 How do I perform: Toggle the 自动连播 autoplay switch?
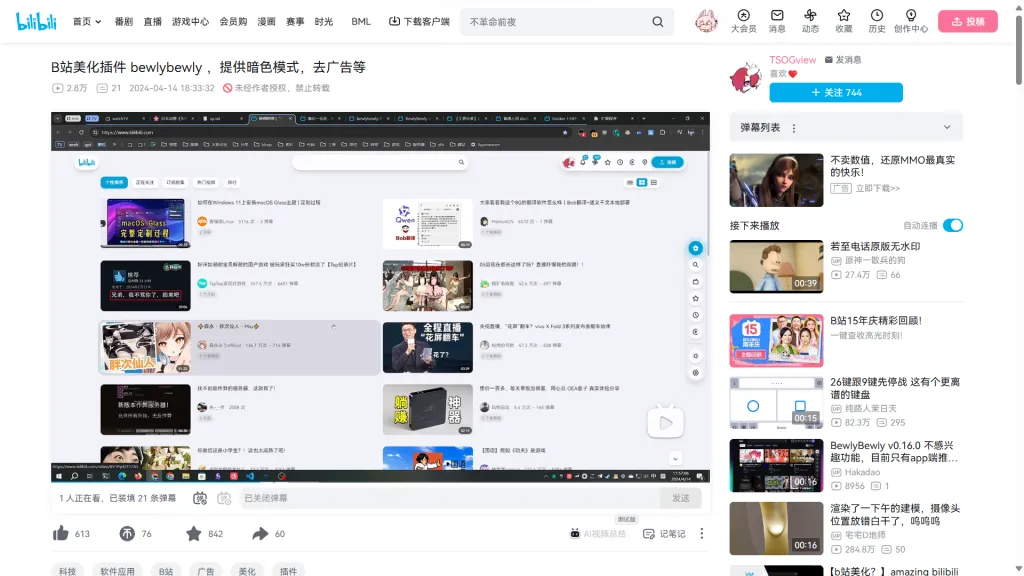click(x=953, y=225)
